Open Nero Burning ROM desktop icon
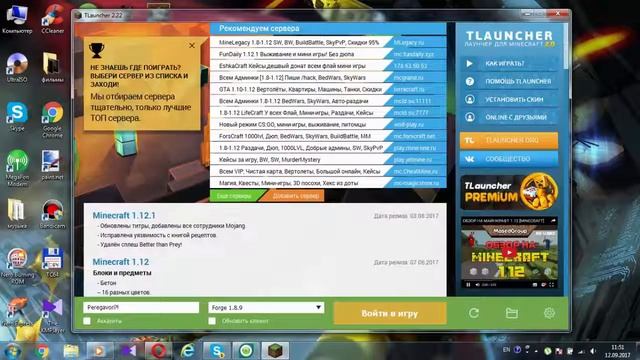 [17, 265]
